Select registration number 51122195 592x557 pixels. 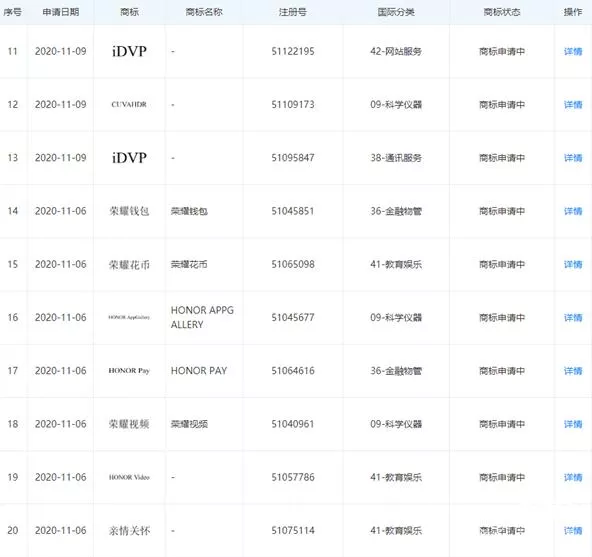point(293,51)
